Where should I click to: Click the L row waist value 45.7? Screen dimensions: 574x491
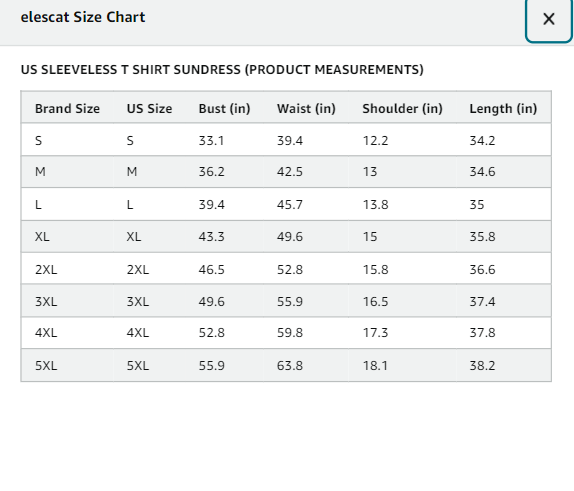click(x=290, y=205)
